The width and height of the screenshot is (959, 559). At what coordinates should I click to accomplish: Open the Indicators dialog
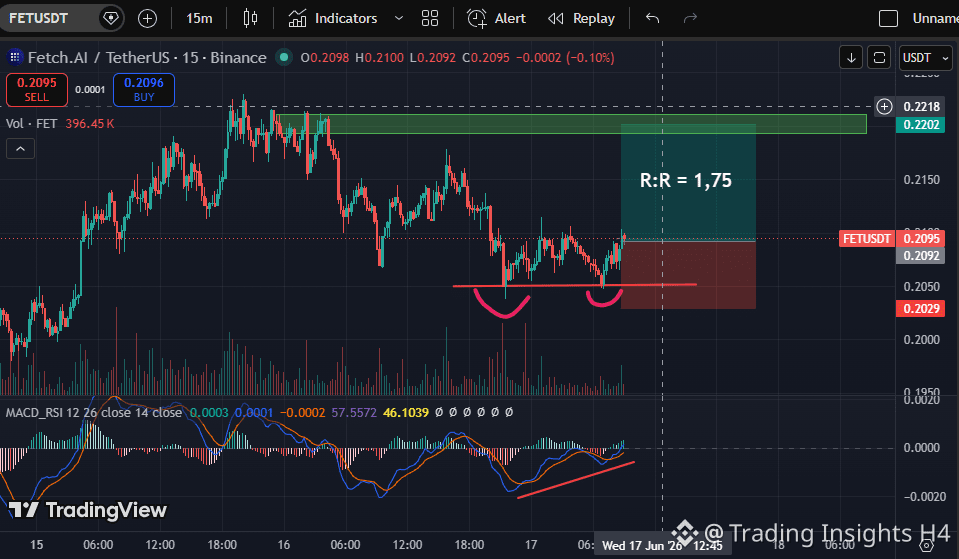pos(333,18)
